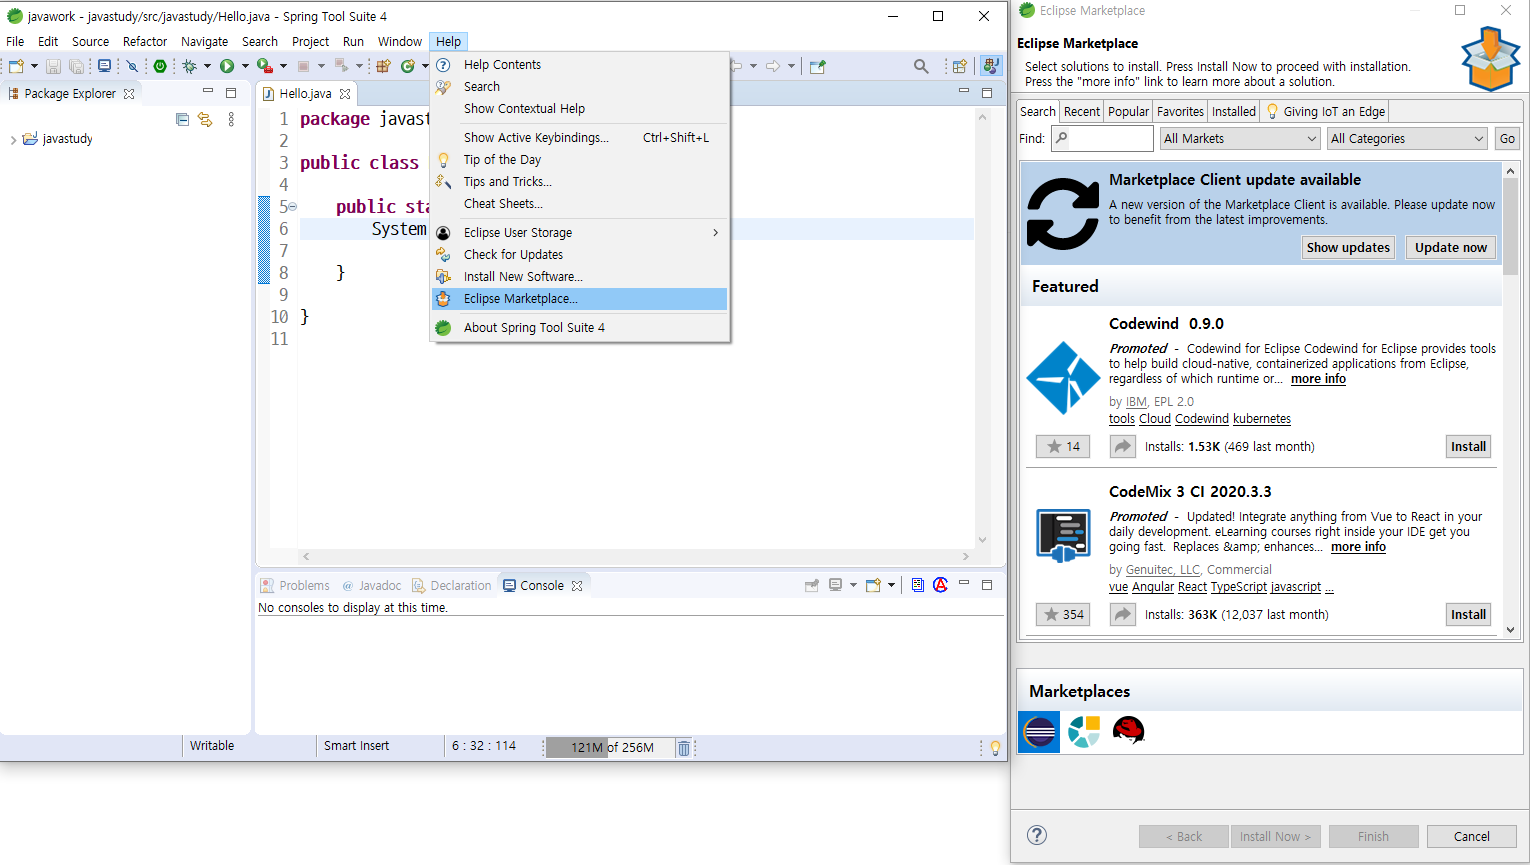Select the Java perspective icon
Screen dimensions: 1530x865
click(x=991, y=66)
